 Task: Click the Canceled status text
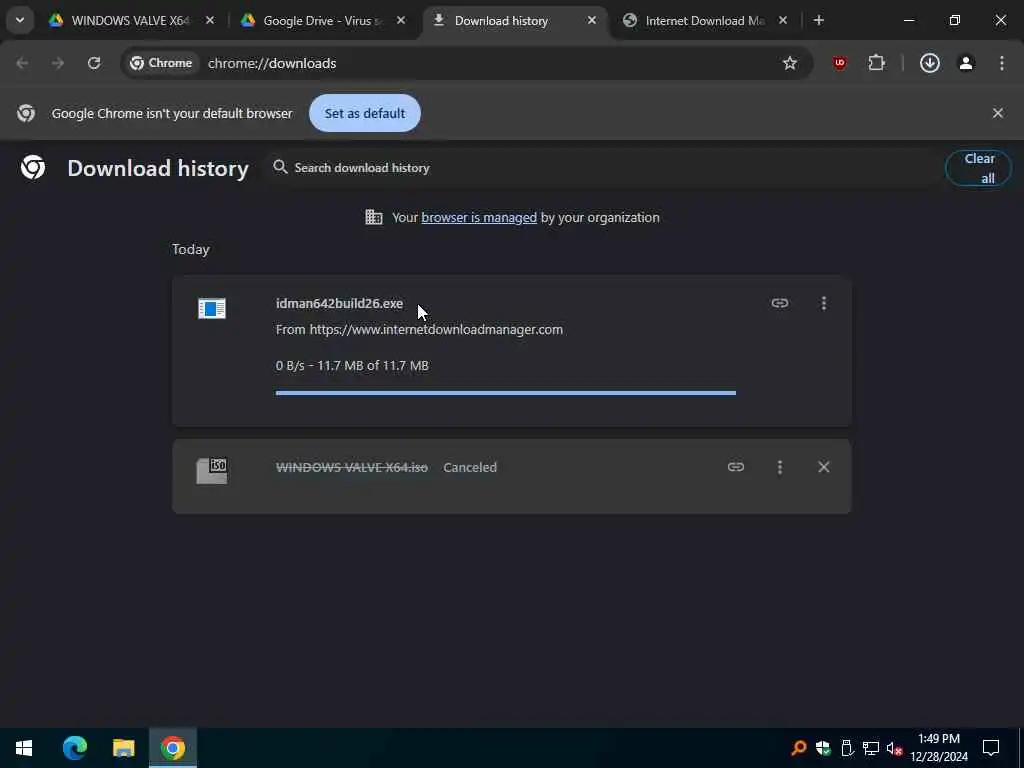470,468
